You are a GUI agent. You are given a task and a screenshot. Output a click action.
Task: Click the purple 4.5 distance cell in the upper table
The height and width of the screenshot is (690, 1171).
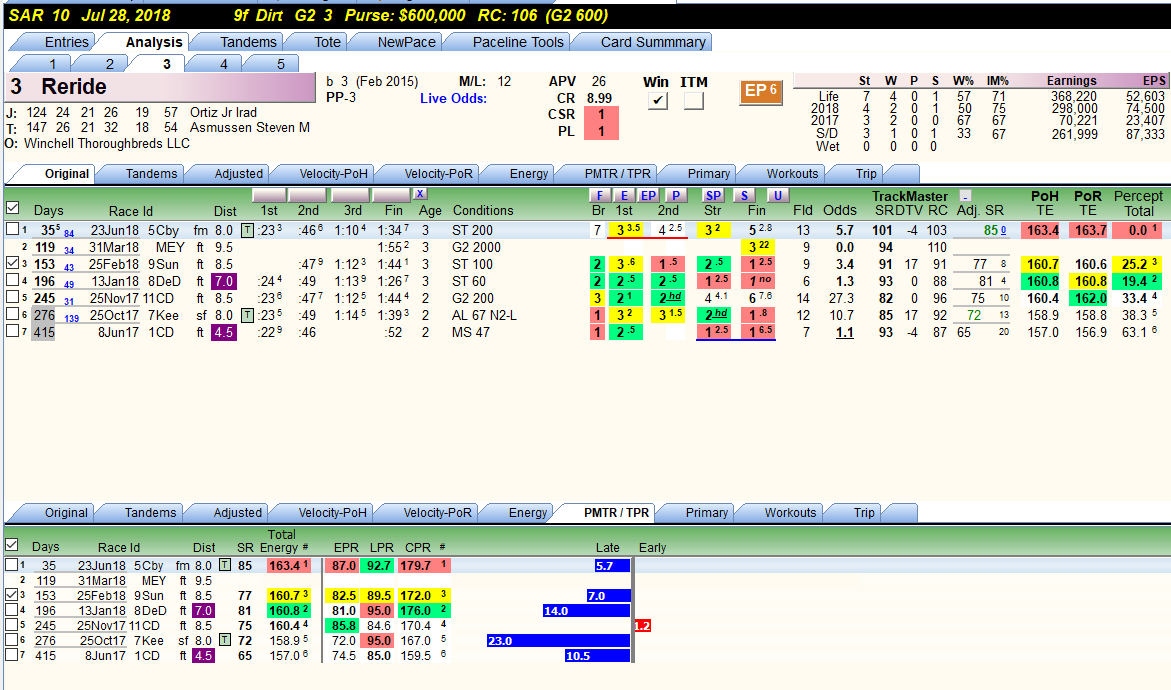[223, 332]
